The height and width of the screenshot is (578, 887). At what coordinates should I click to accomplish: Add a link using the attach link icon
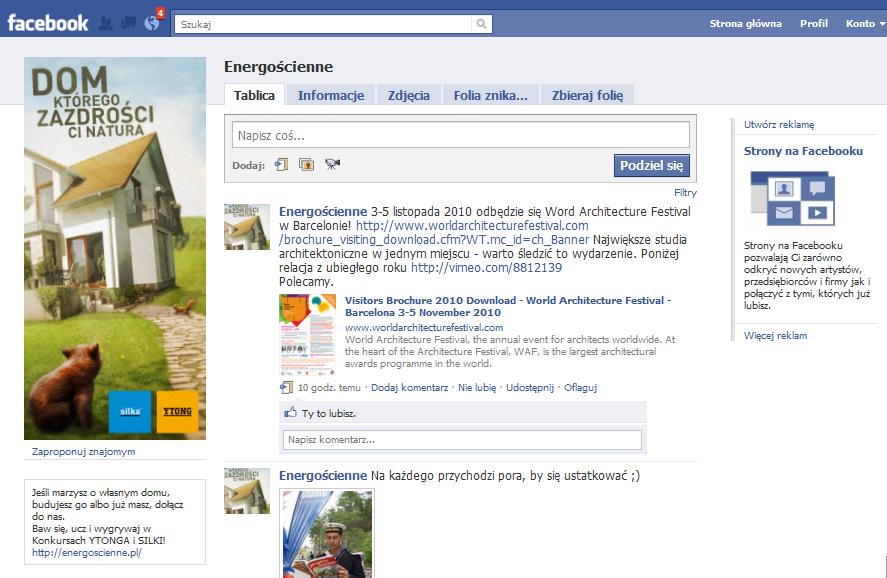pyautogui.click(x=281, y=165)
